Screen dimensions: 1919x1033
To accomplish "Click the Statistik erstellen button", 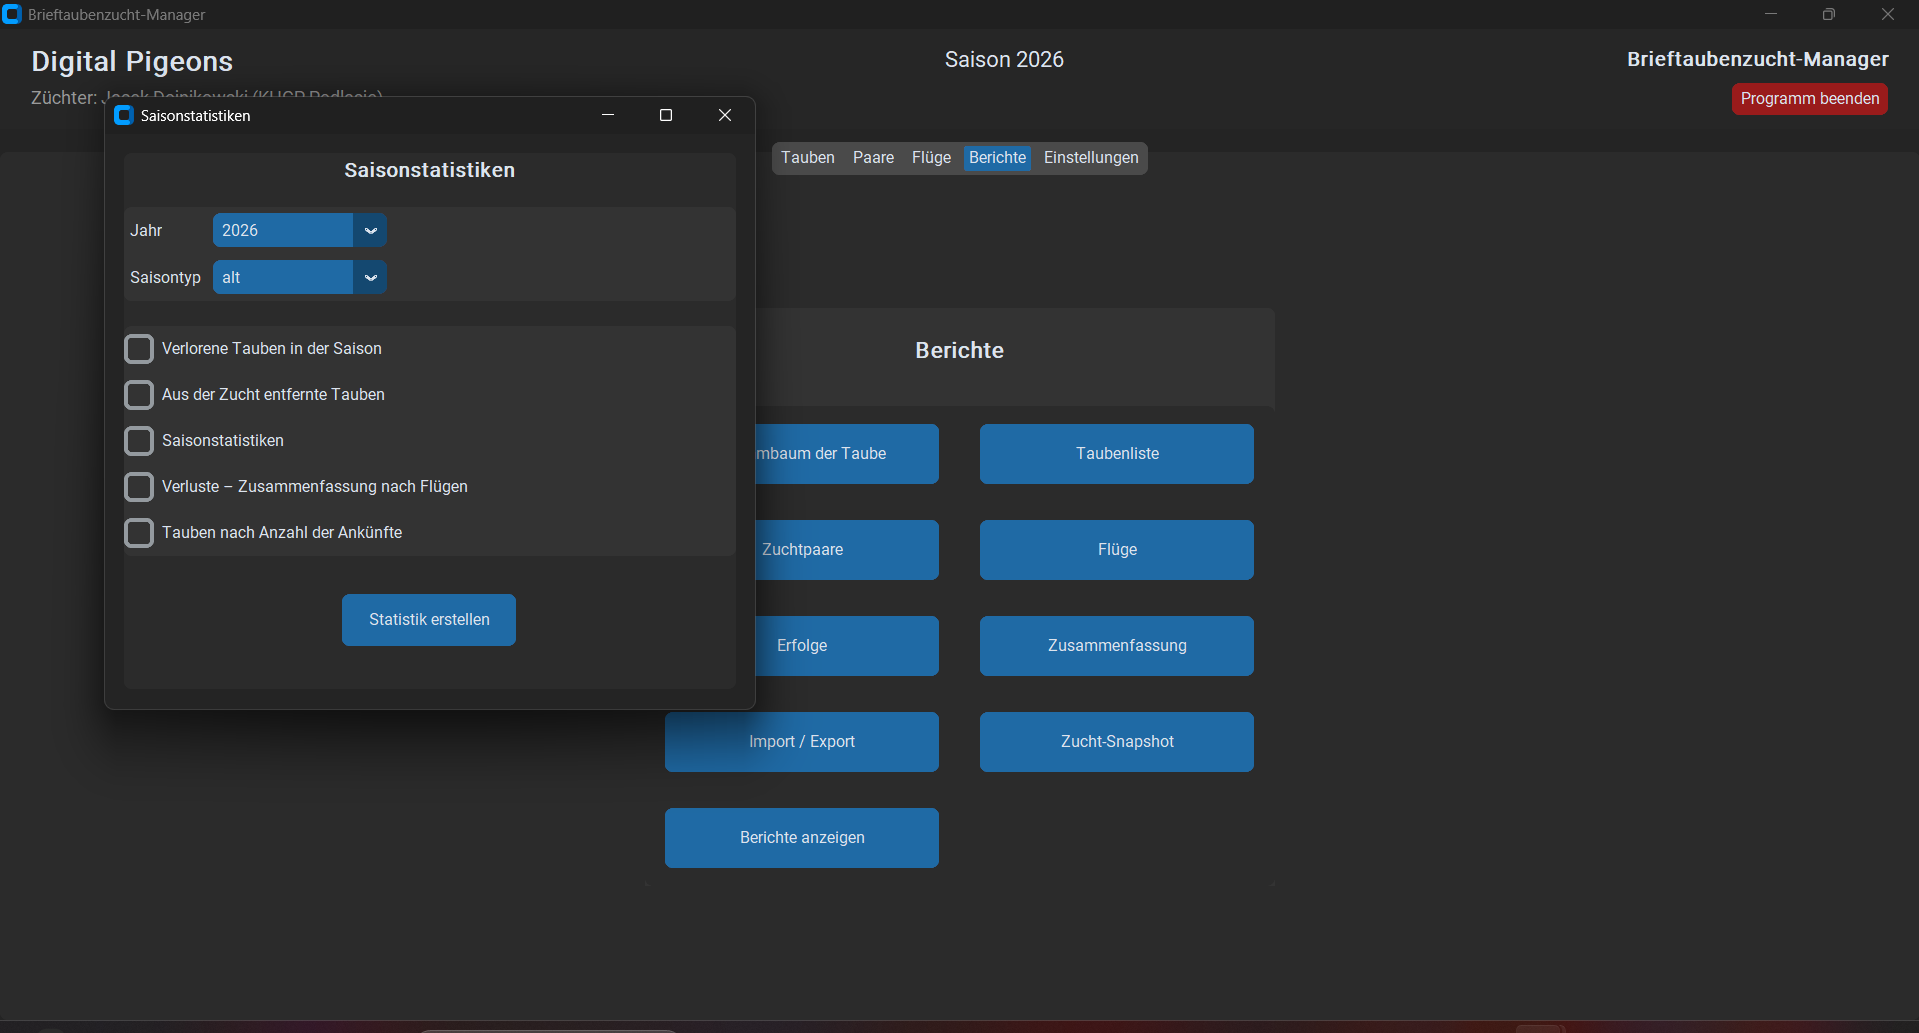I will coord(429,620).
